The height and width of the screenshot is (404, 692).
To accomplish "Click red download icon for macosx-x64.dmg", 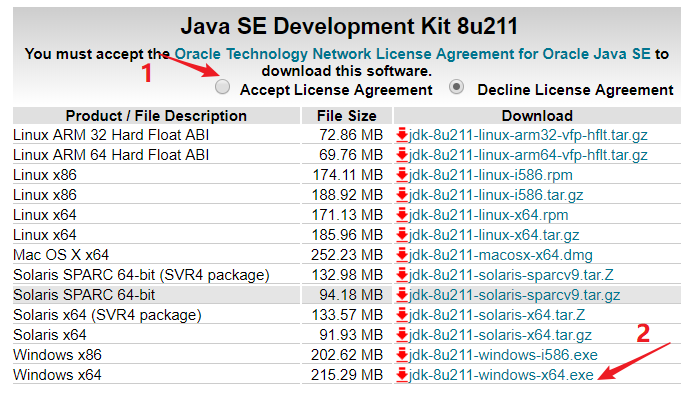I will (x=402, y=254).
